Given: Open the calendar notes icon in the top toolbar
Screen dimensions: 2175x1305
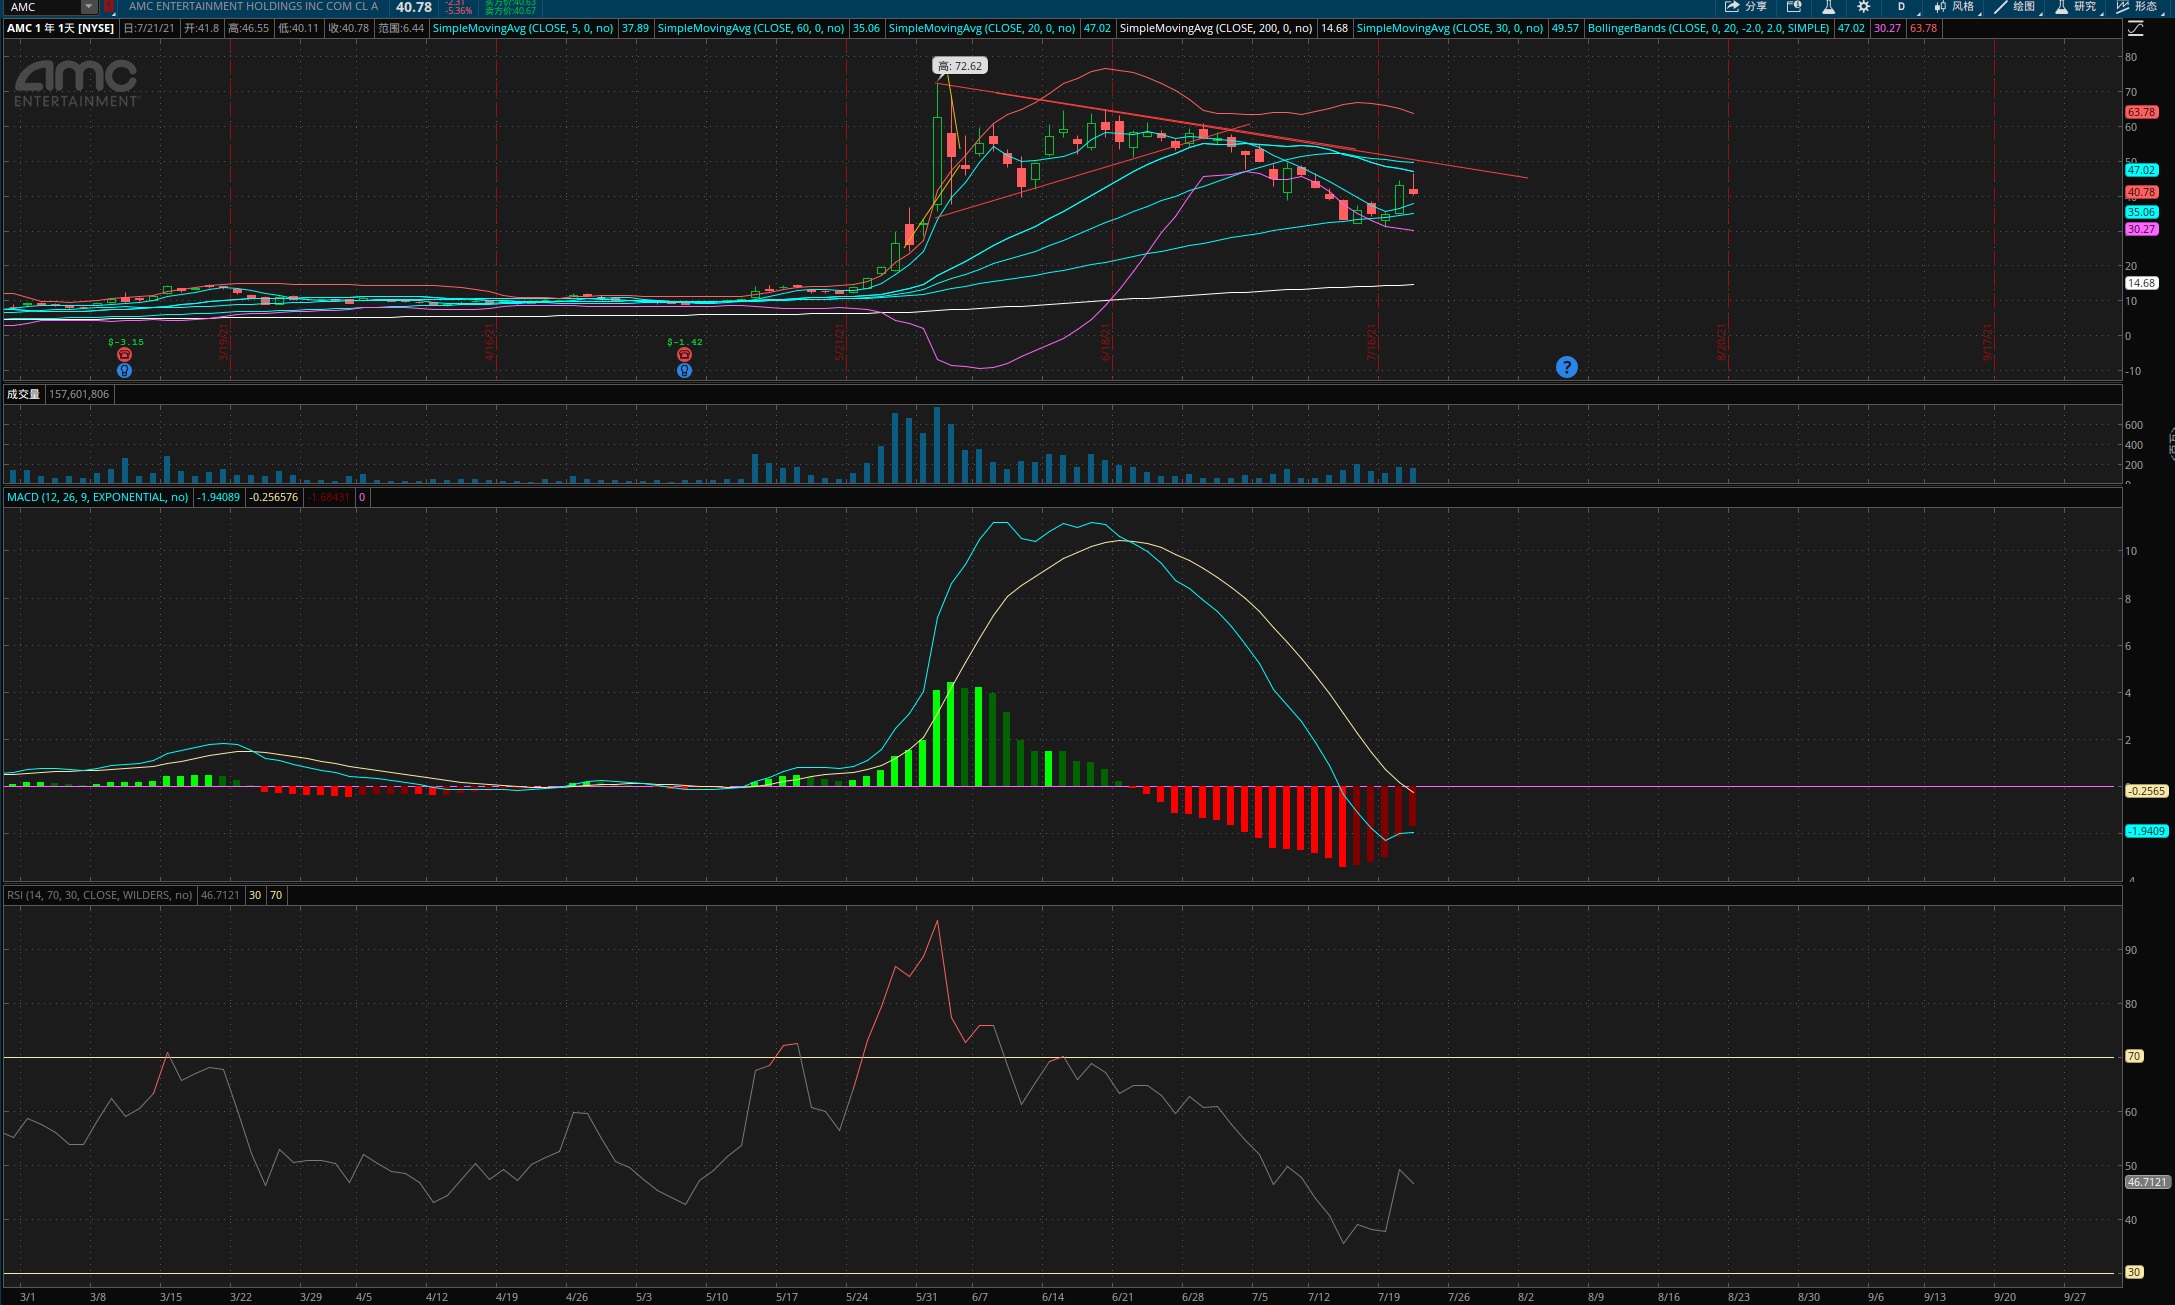Looking at the screenshot, I should point(1794,7).
